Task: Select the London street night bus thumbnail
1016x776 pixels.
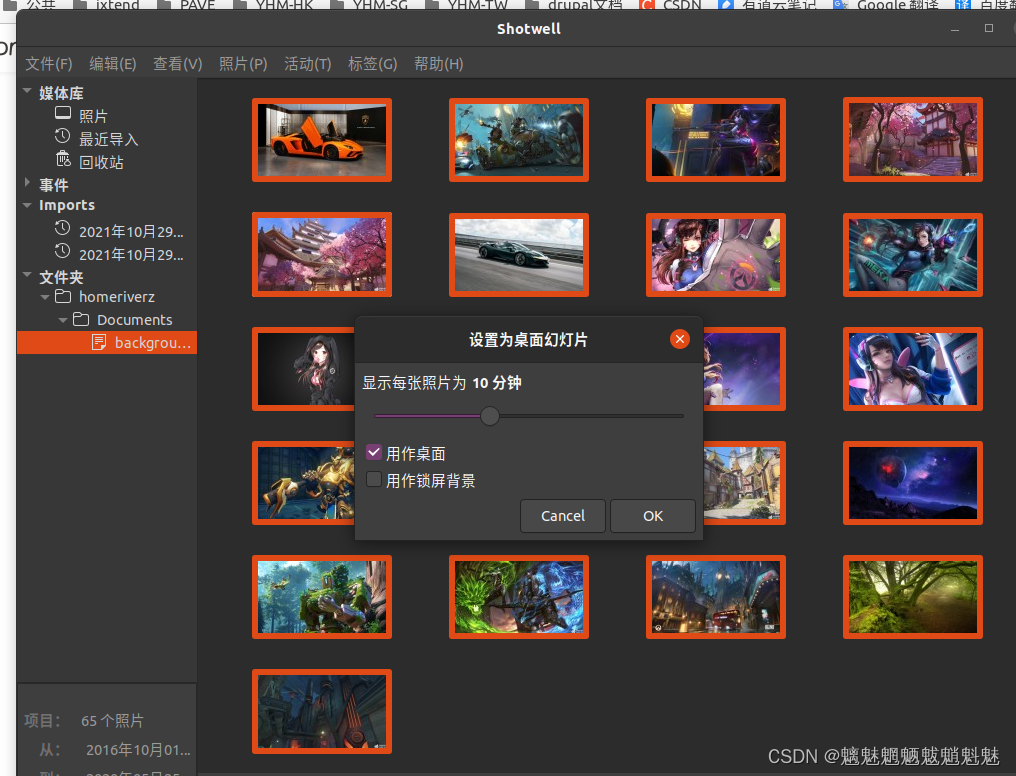Action: coord(716,597)
